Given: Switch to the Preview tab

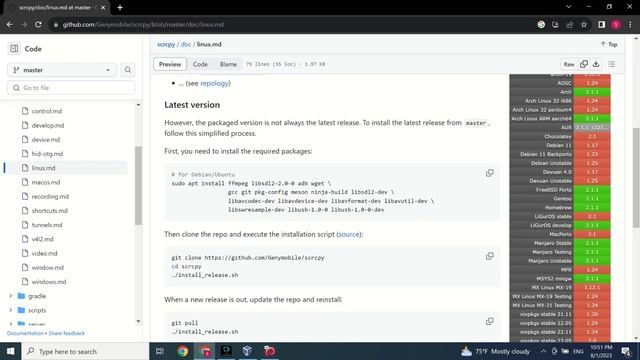Looking at the screenshot, I should [170, 64].
